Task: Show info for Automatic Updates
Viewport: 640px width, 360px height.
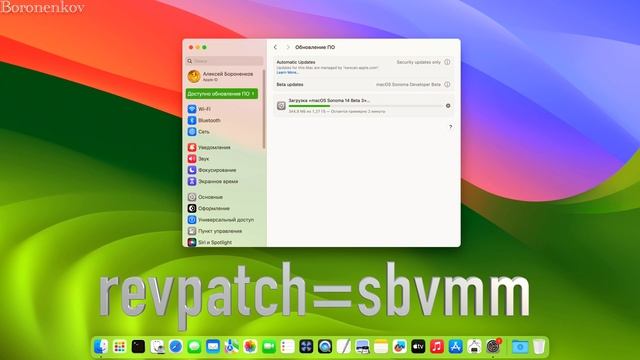Action: click(447, 62)
